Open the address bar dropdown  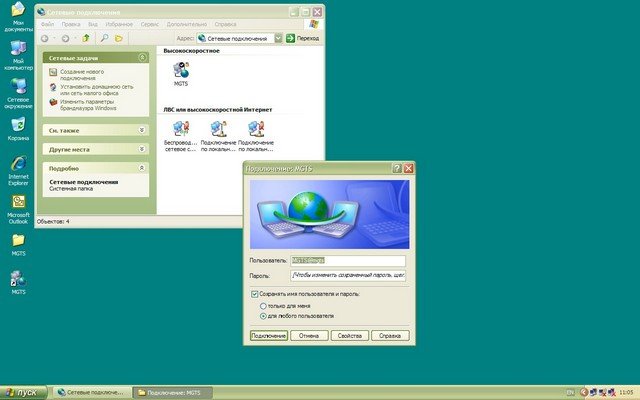277,38
